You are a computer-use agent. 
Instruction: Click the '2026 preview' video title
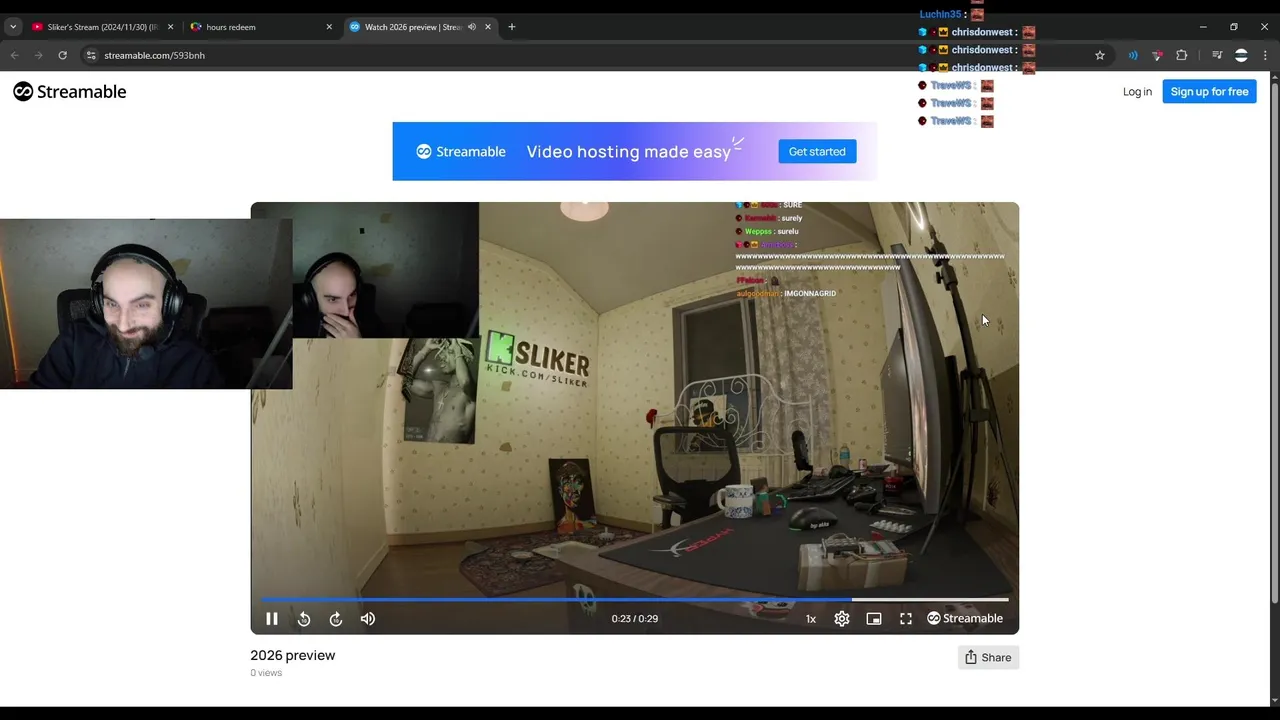[293, 655]
